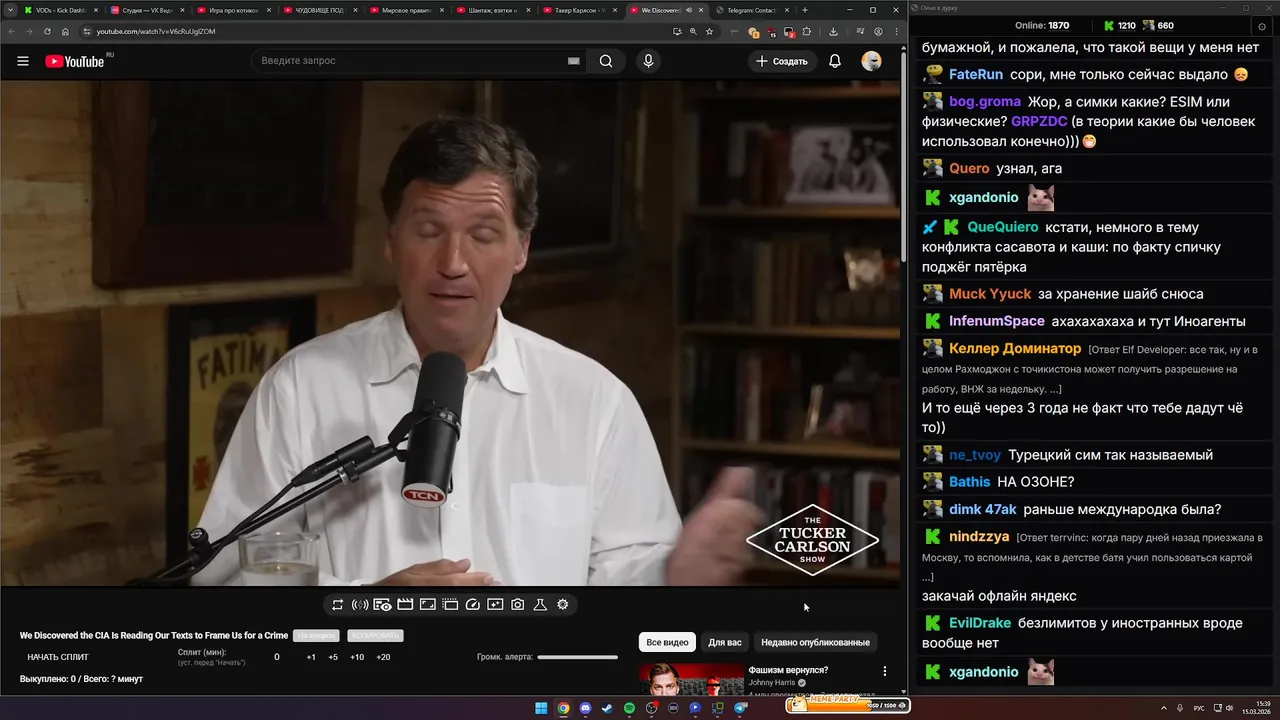Open Steam from the taskbar
Image resolution: width=1280 pixels, height=720 pixels.
(x=607, y=708)
